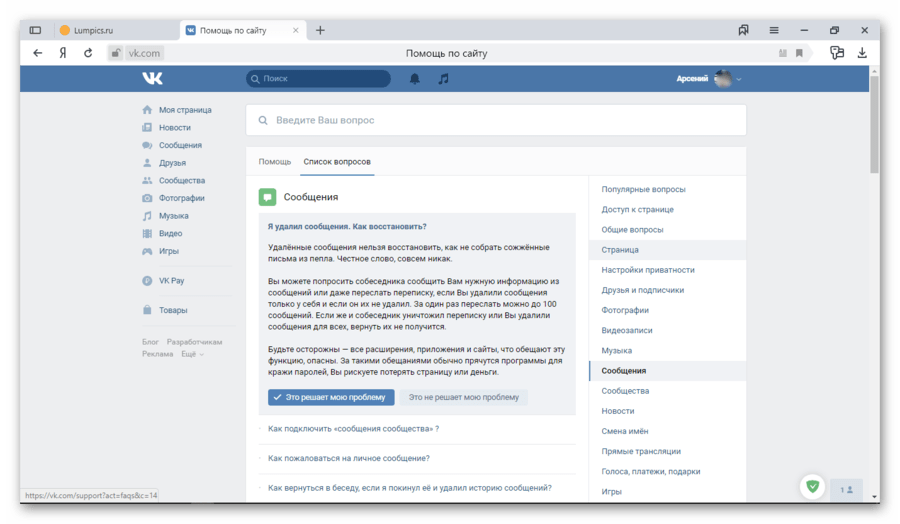Click the VK logo in header
This screenshot has height=524, width=900.
tap(152, 78)
